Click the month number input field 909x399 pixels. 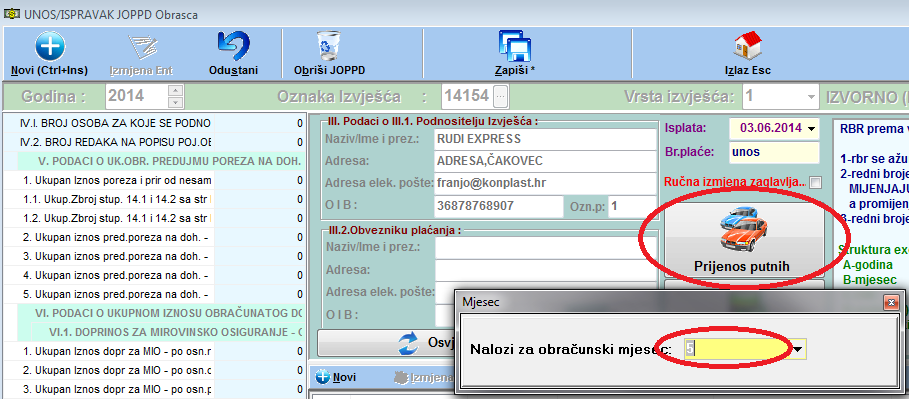[737, 350]
